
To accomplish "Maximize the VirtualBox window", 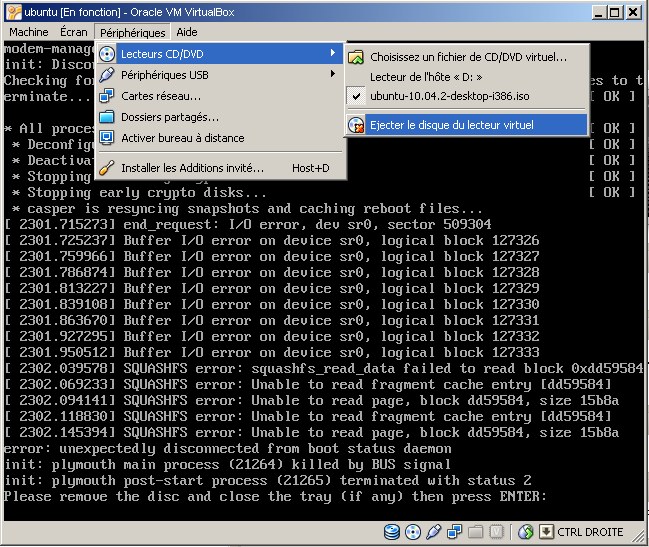I will pyautogui.click(x=615, y=12).
